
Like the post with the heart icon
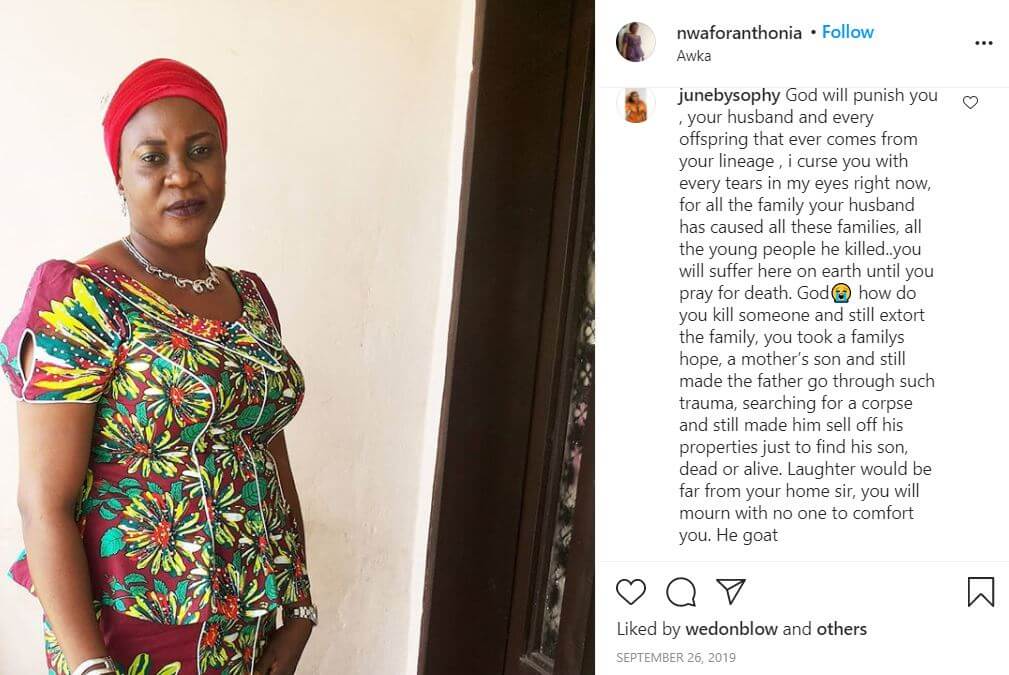coord(631,591)
